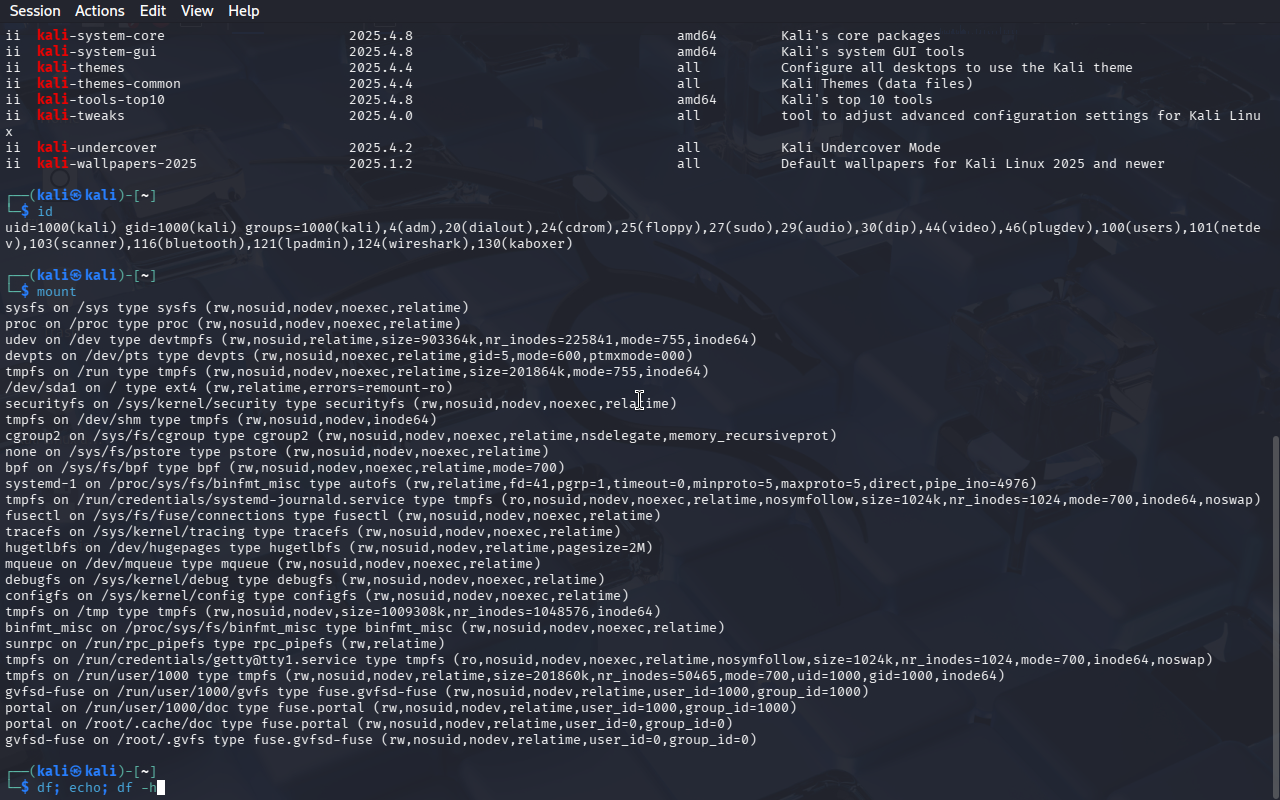The height and width of the screenshot is (800, 1280).
Task: Click the 'mount' command text
Action: click(56, 292)
